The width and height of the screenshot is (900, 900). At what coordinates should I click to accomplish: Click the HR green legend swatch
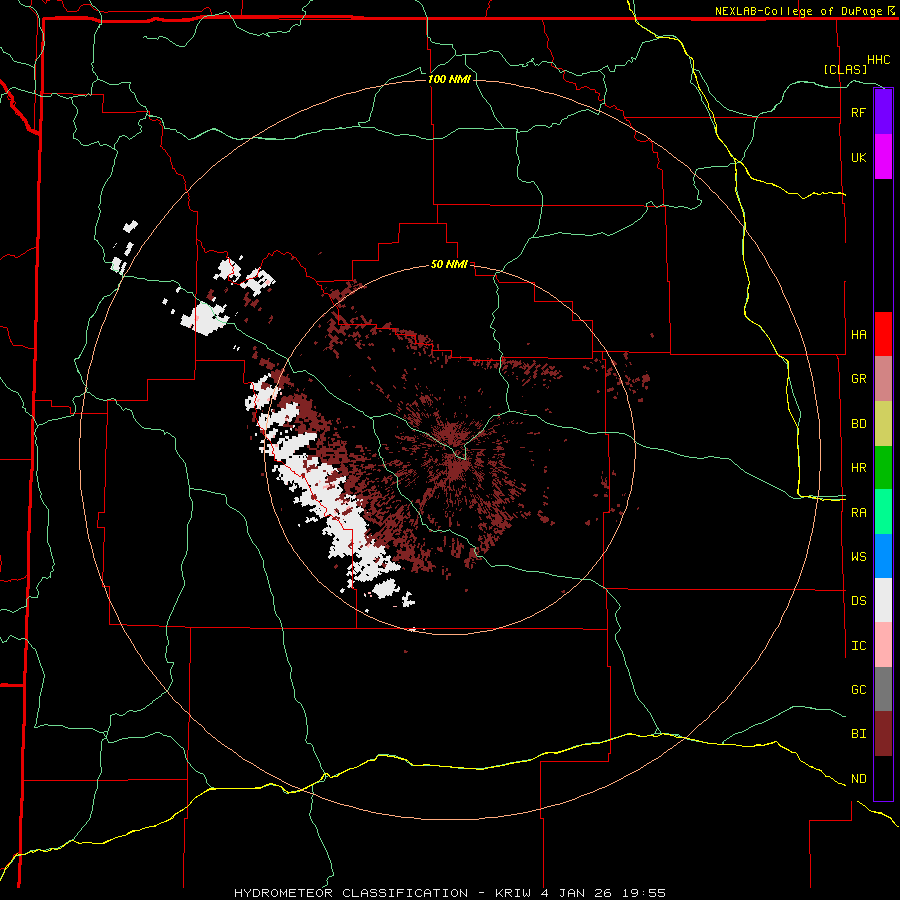[883, 467]
